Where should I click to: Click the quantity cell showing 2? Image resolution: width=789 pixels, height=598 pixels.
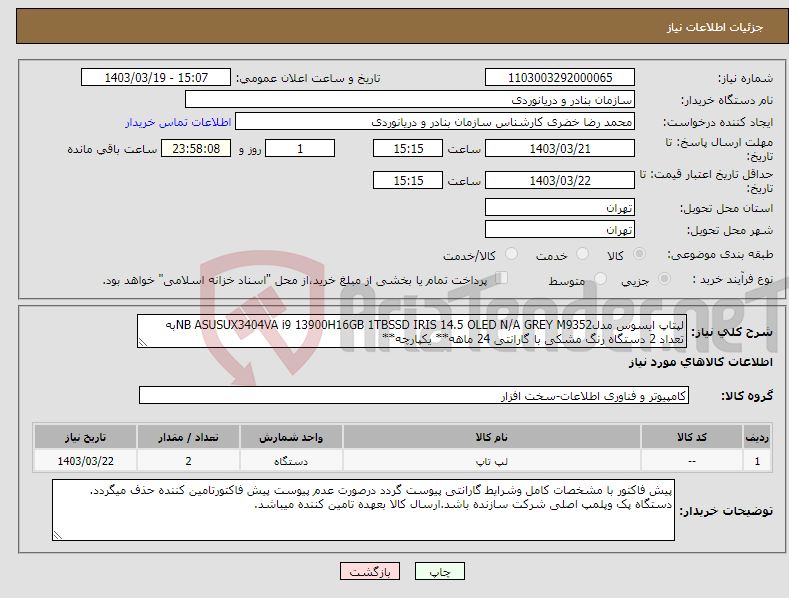(x=188, y=461)
